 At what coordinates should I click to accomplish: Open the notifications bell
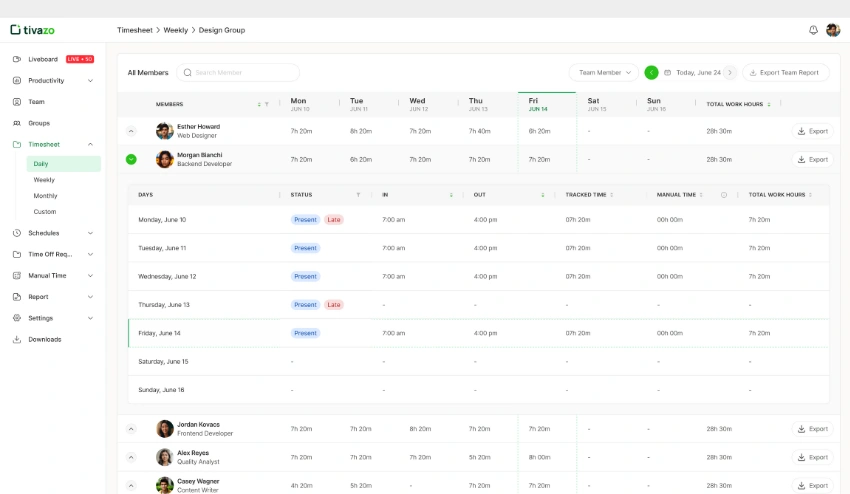(813, 30)
